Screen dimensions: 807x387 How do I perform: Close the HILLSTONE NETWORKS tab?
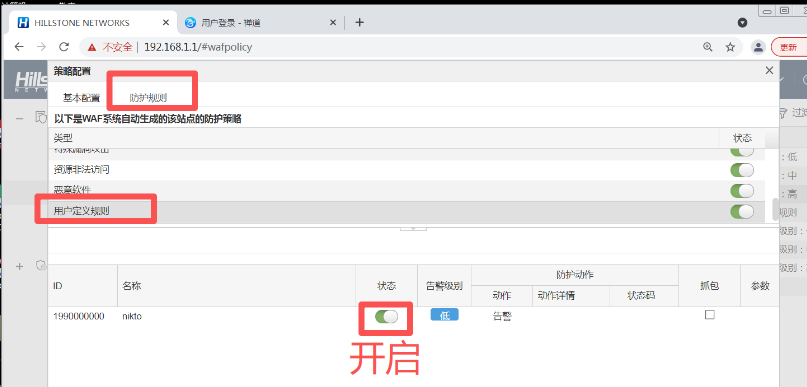[x=166, y=23]
